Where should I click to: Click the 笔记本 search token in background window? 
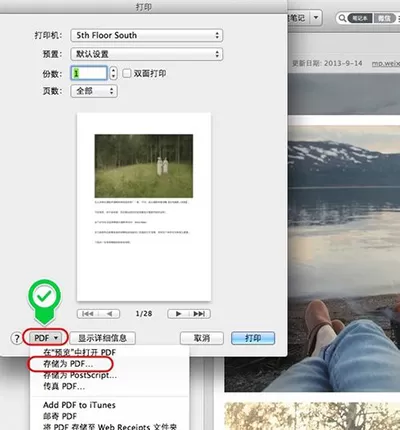pyautogui.click(x=360, y=18)
